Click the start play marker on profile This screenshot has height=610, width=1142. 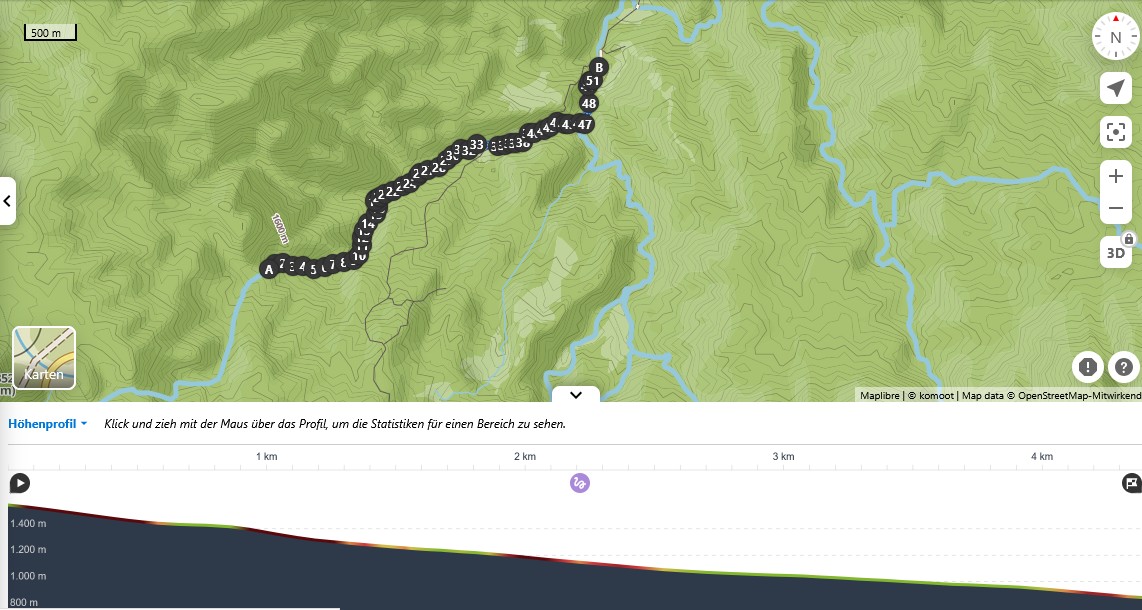coord(20,483)
